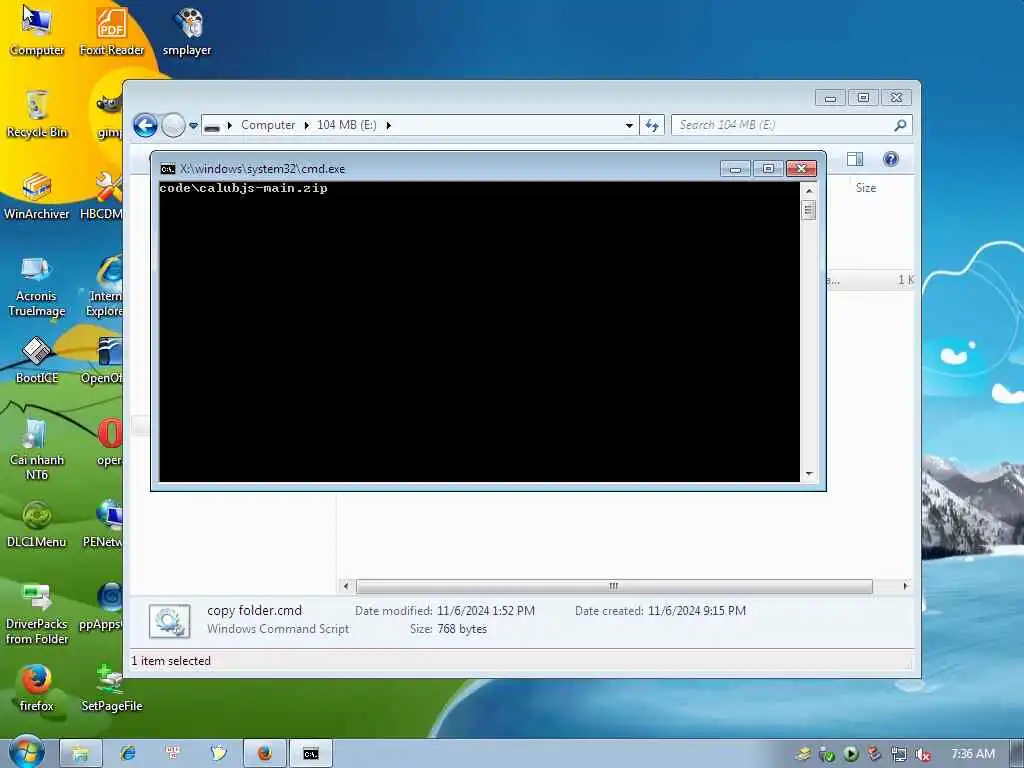This screenshot has width=1024, height=768.
Task: Open the Internet Explorer desktop icon
Action: (104, 286)
